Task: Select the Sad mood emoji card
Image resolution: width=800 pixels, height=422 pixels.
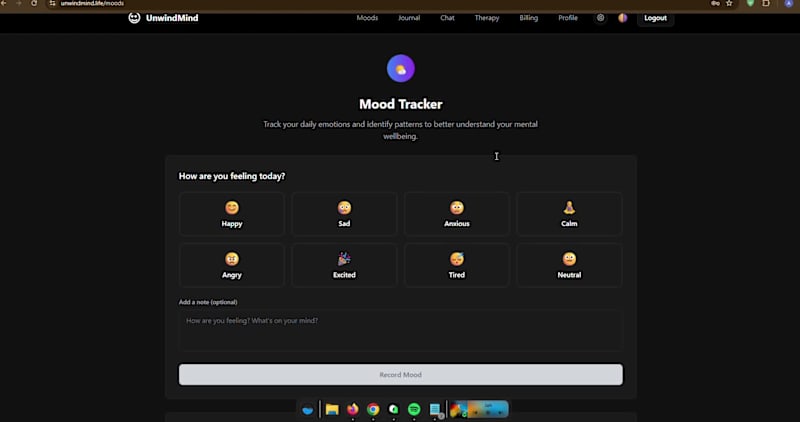Action: tap(344, 214)
